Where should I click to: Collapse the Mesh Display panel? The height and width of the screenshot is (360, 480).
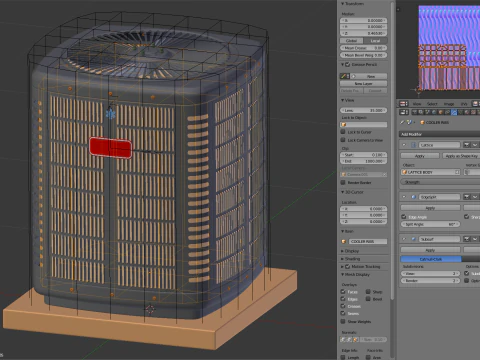pyautogui.click(x=343, y=275)
